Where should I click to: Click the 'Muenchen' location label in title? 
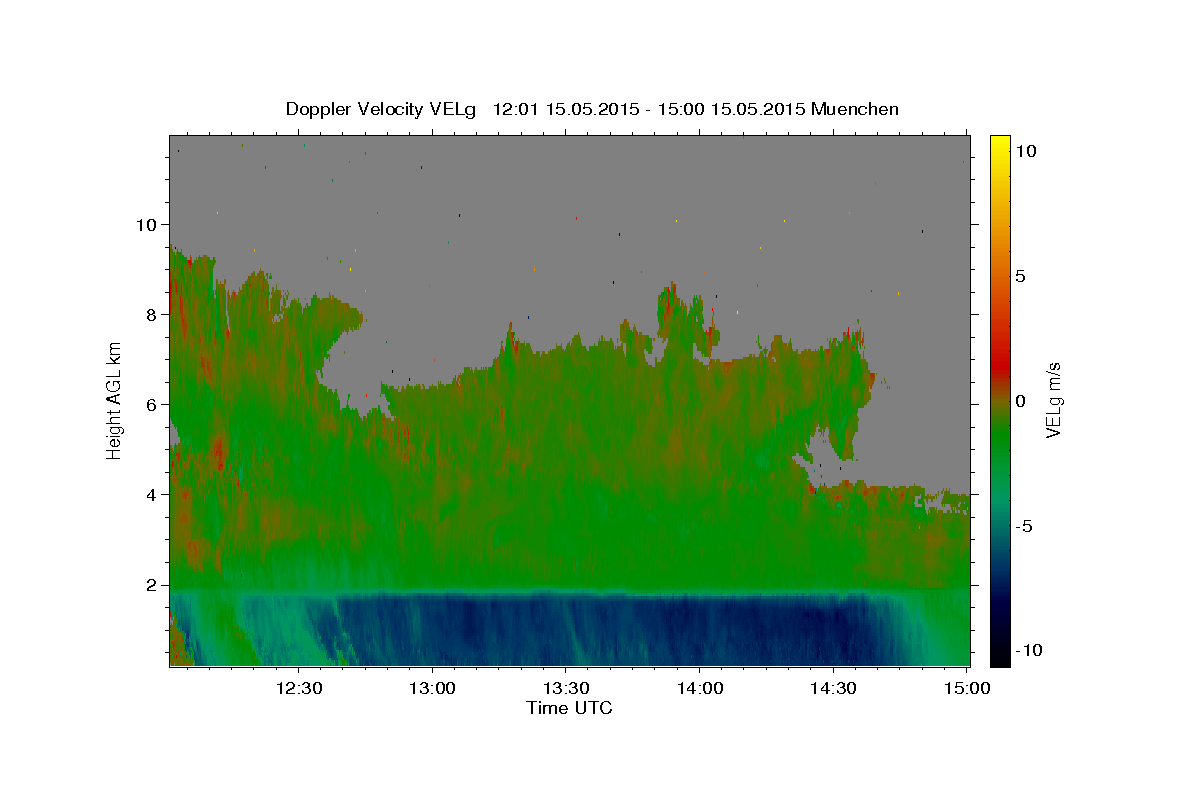click(855, 109)
